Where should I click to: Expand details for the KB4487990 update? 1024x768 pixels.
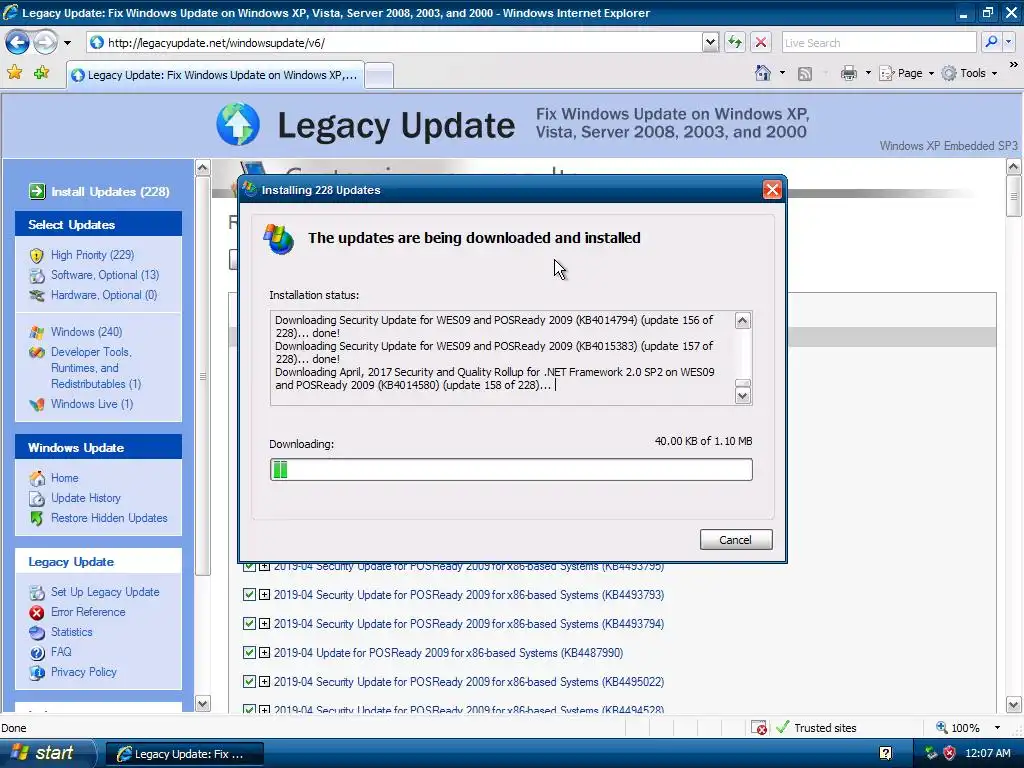(x=264, y=652)
